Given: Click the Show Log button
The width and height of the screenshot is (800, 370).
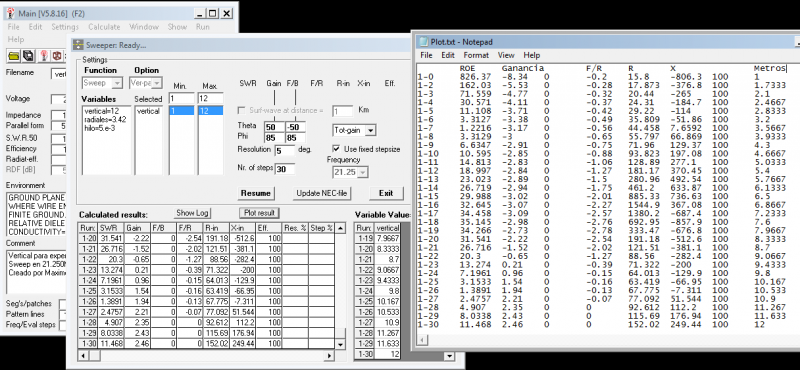Looking at the screenshot, I should (193, 213).
